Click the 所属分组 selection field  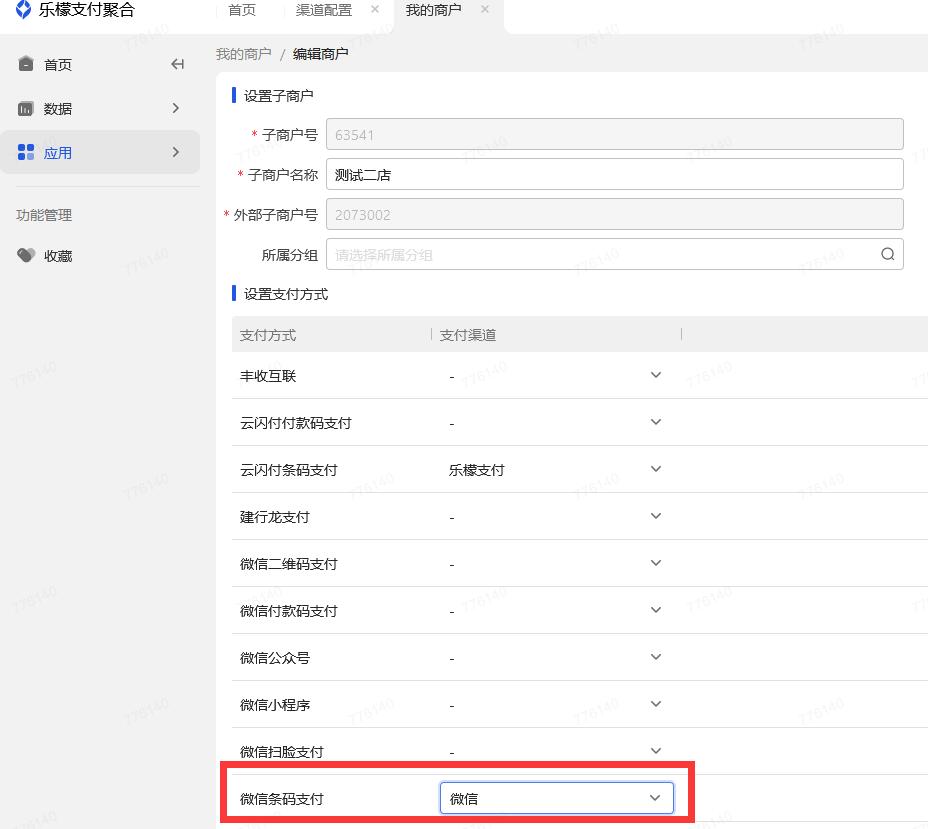(614, 254)
